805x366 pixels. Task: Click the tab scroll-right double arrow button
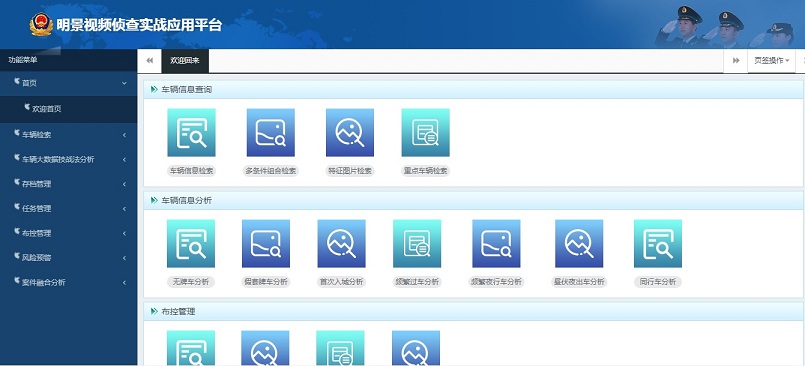tap(736, 61)
